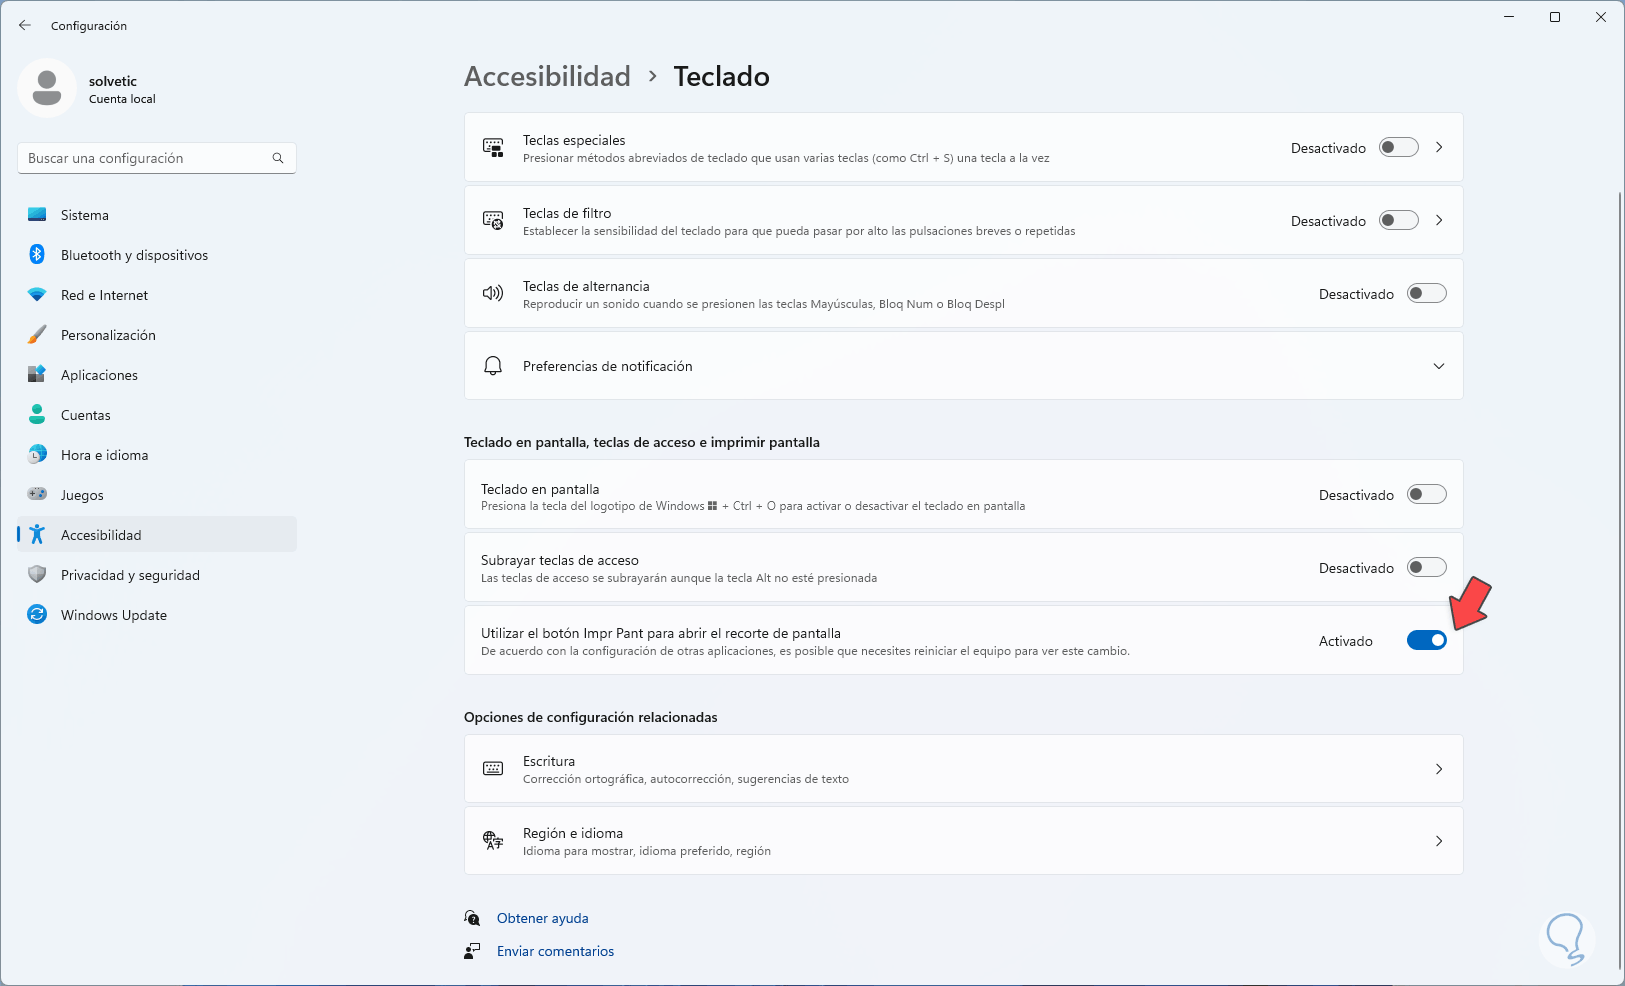Click the Windows Update icon
Image resolution: width=1625 pixels, height=986 pixels.
tap(37, 615)
